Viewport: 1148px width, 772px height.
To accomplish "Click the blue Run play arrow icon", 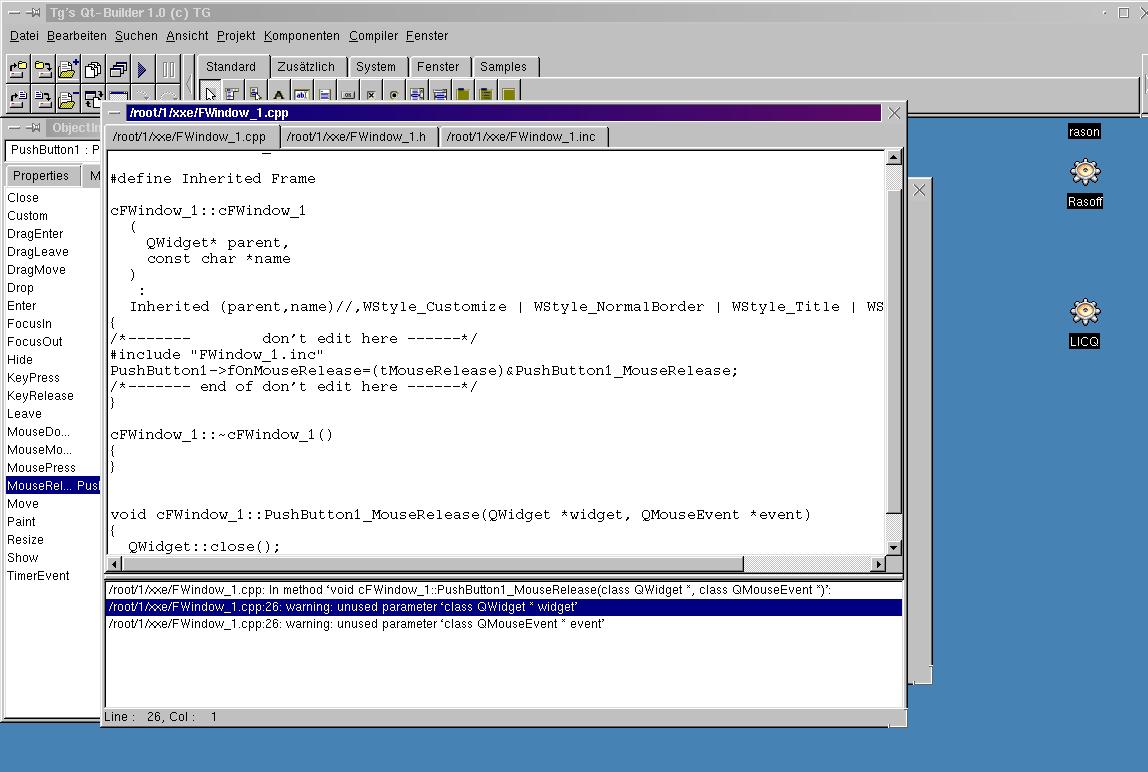I will [142, 70].
